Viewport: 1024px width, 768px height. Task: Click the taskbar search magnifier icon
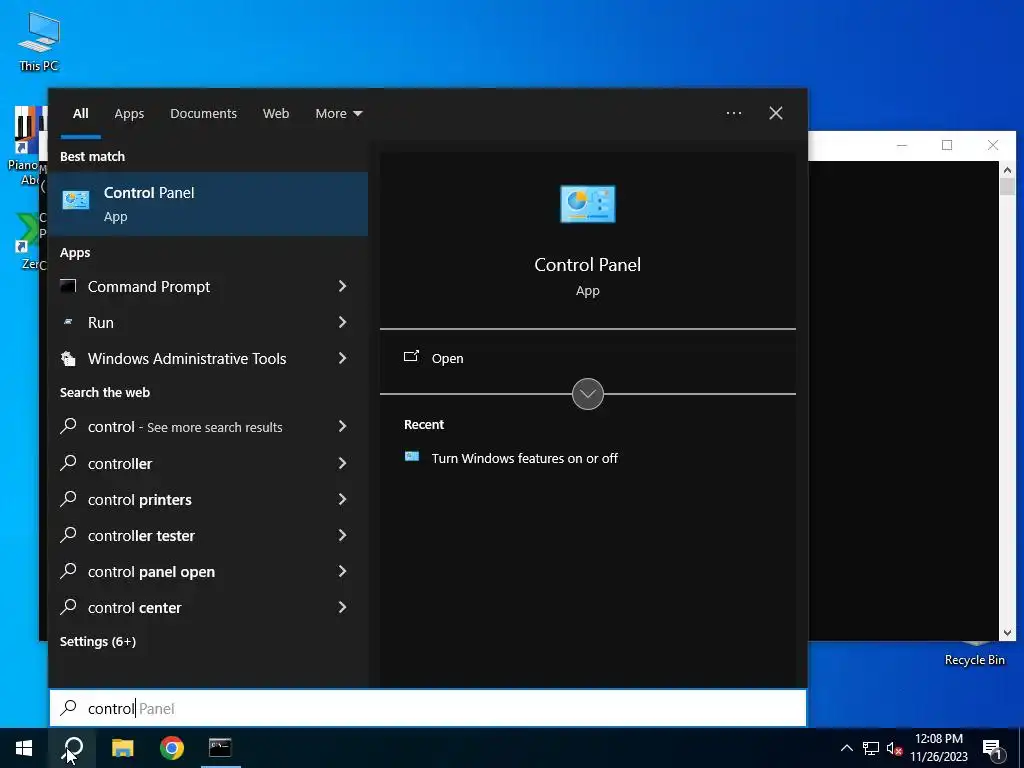tap(72, 748)
